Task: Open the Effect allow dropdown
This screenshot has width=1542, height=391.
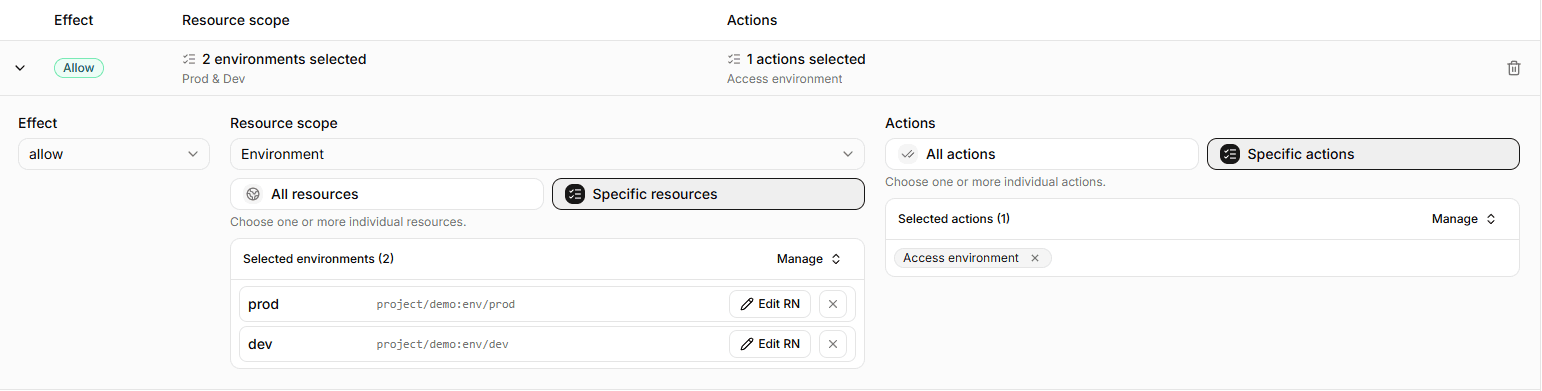Action: [x=114, y=154]
